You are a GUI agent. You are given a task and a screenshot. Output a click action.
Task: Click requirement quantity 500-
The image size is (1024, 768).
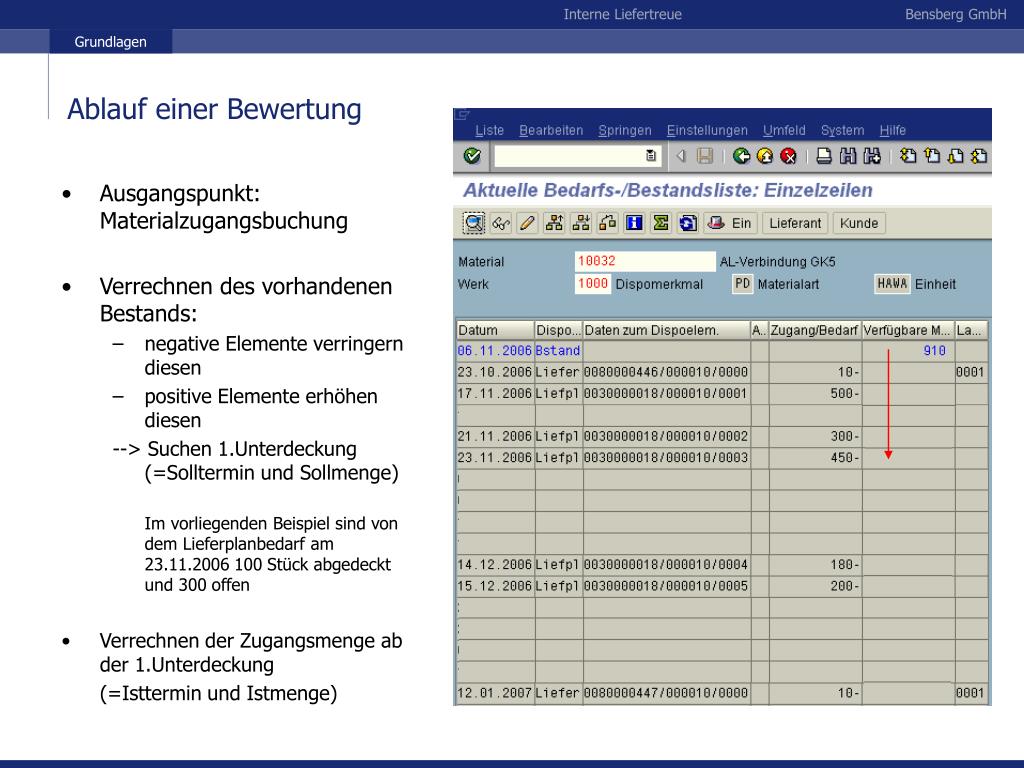[x=845, y=394]
